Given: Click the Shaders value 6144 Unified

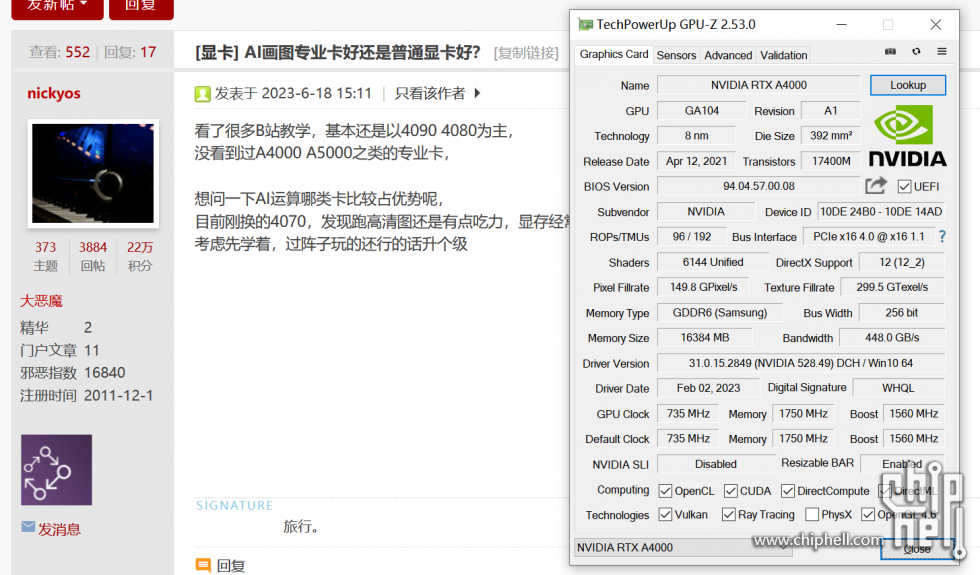Looking at the screenshot, I should (x=713, y=262).
